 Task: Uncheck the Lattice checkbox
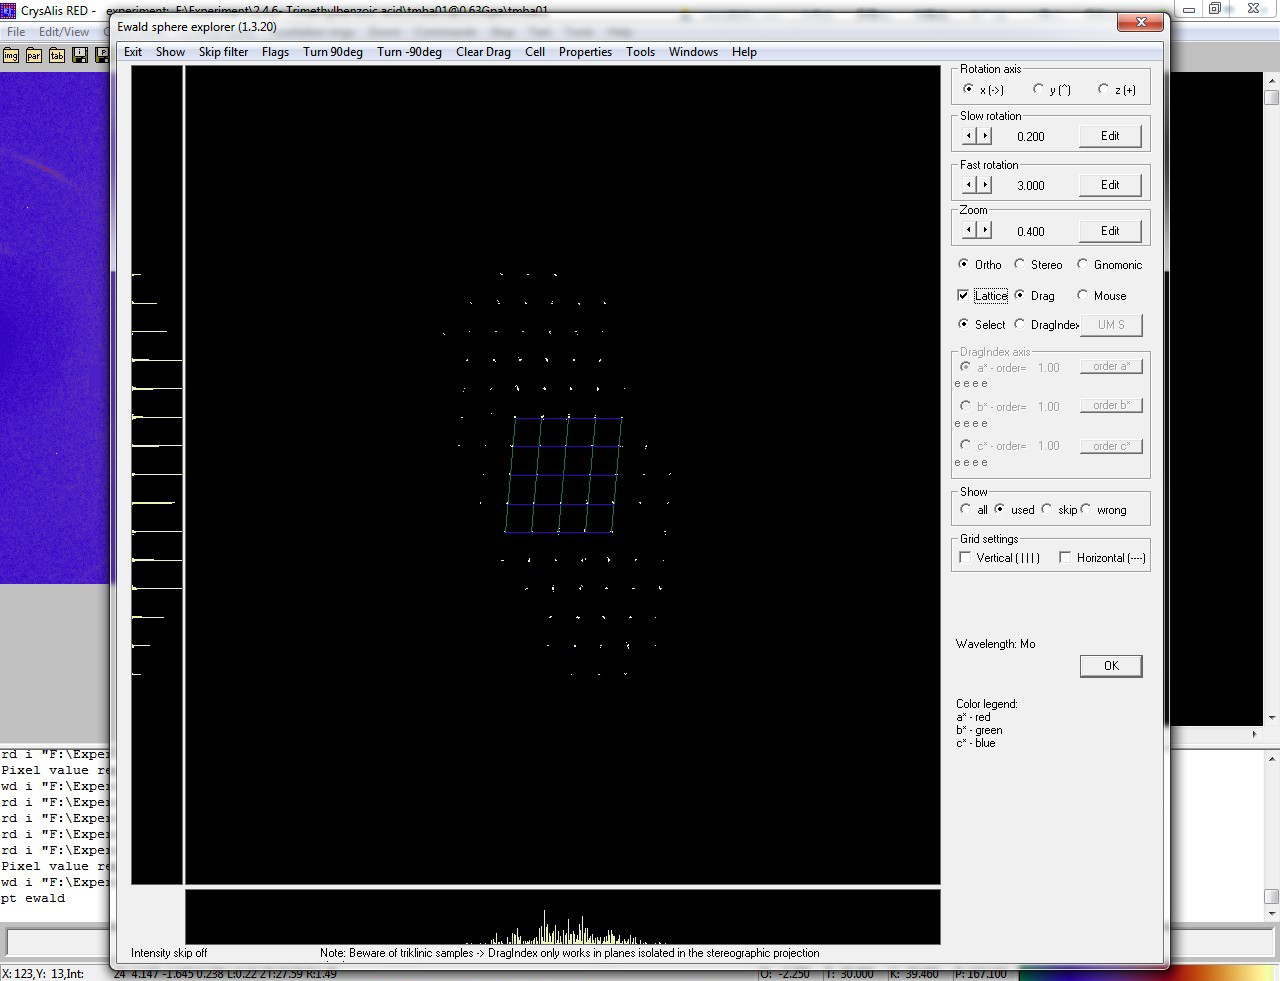coord(963,296)
